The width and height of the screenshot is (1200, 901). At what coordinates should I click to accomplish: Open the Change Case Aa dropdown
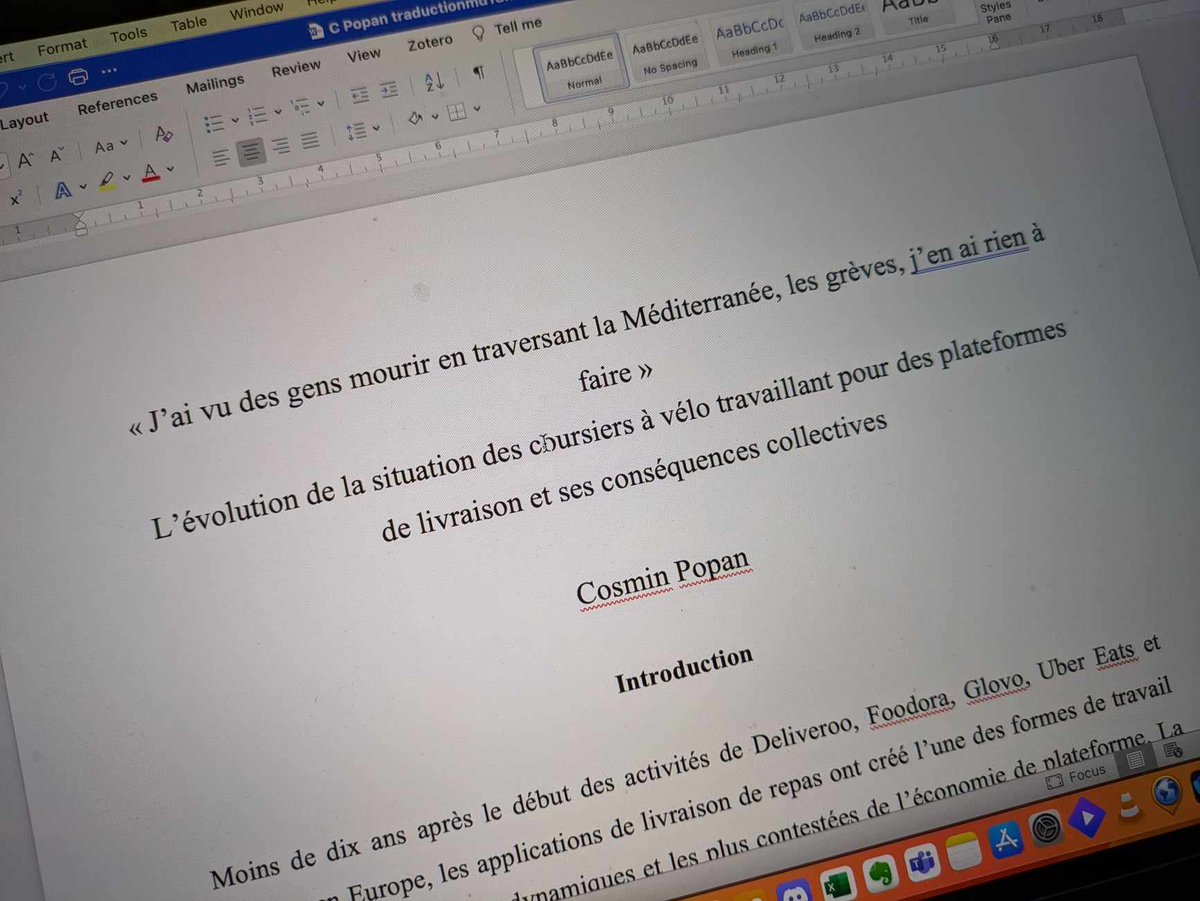pos(110,145)
